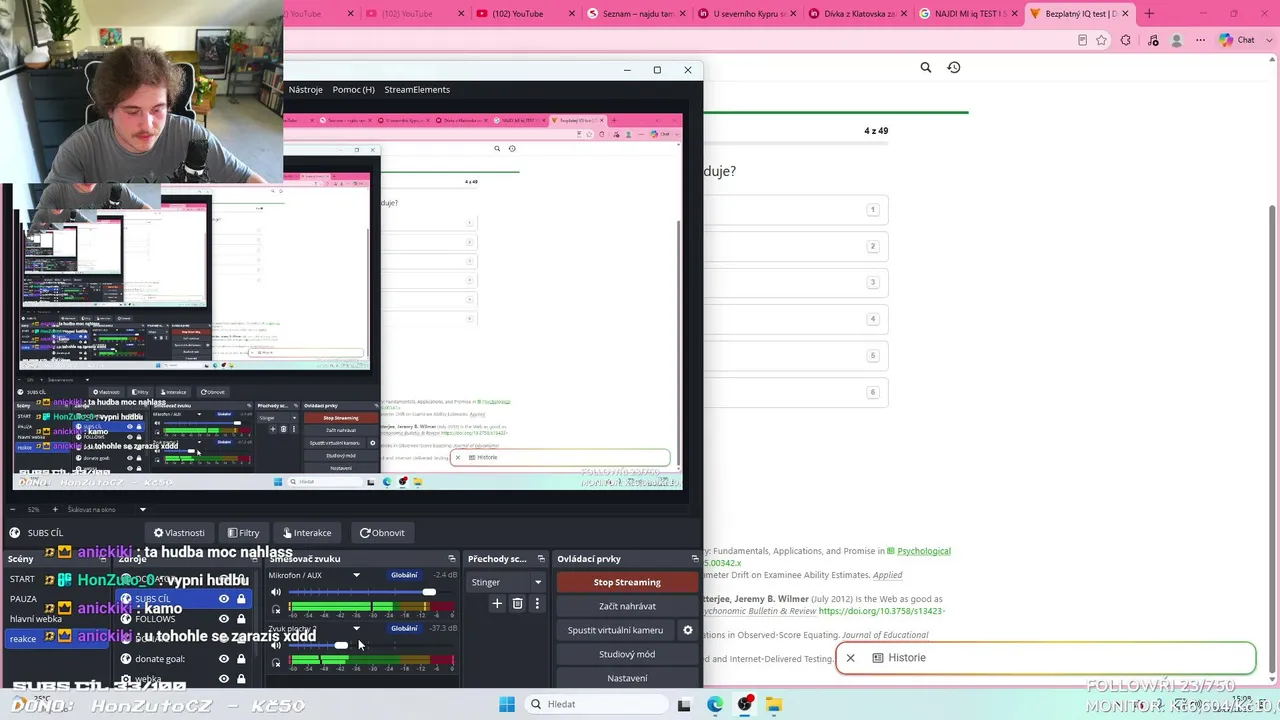Click the browser page search magnifier icon

click(926, 67)
